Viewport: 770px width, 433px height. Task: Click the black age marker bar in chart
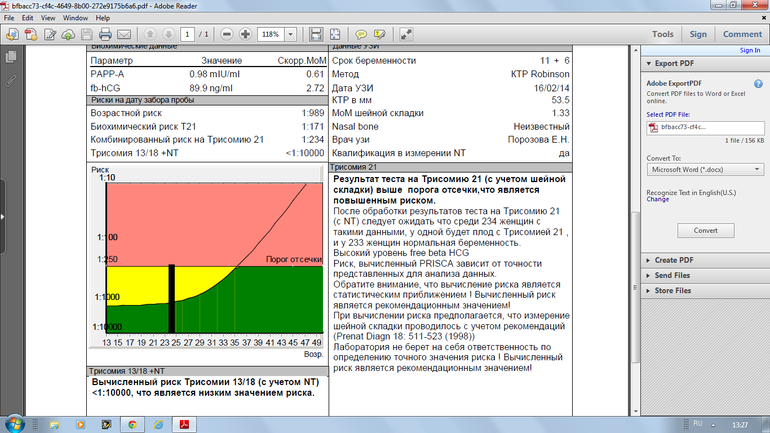[172, 298]
